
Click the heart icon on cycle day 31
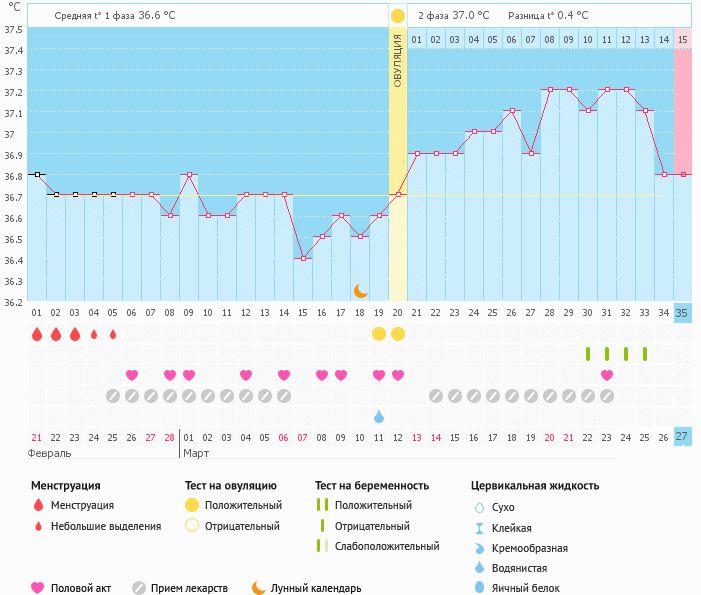[x=607, y=375]
